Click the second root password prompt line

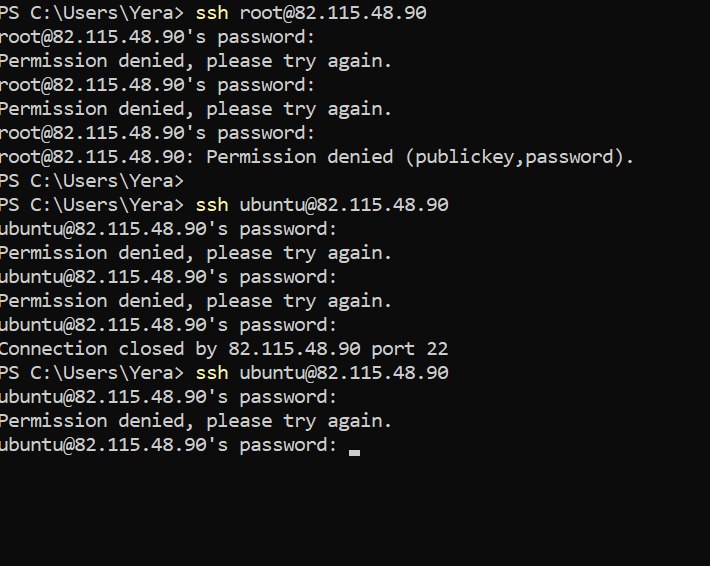pos(157,85)
